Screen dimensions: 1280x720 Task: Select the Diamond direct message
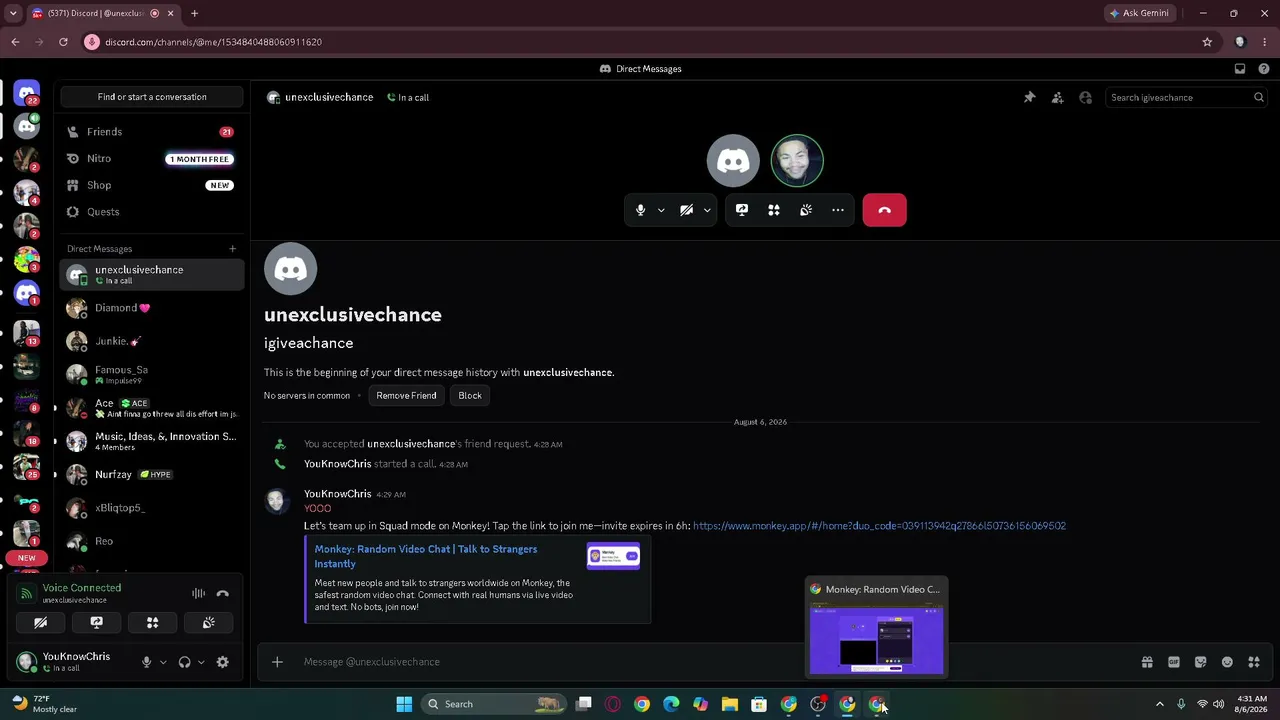coord(152,308)
